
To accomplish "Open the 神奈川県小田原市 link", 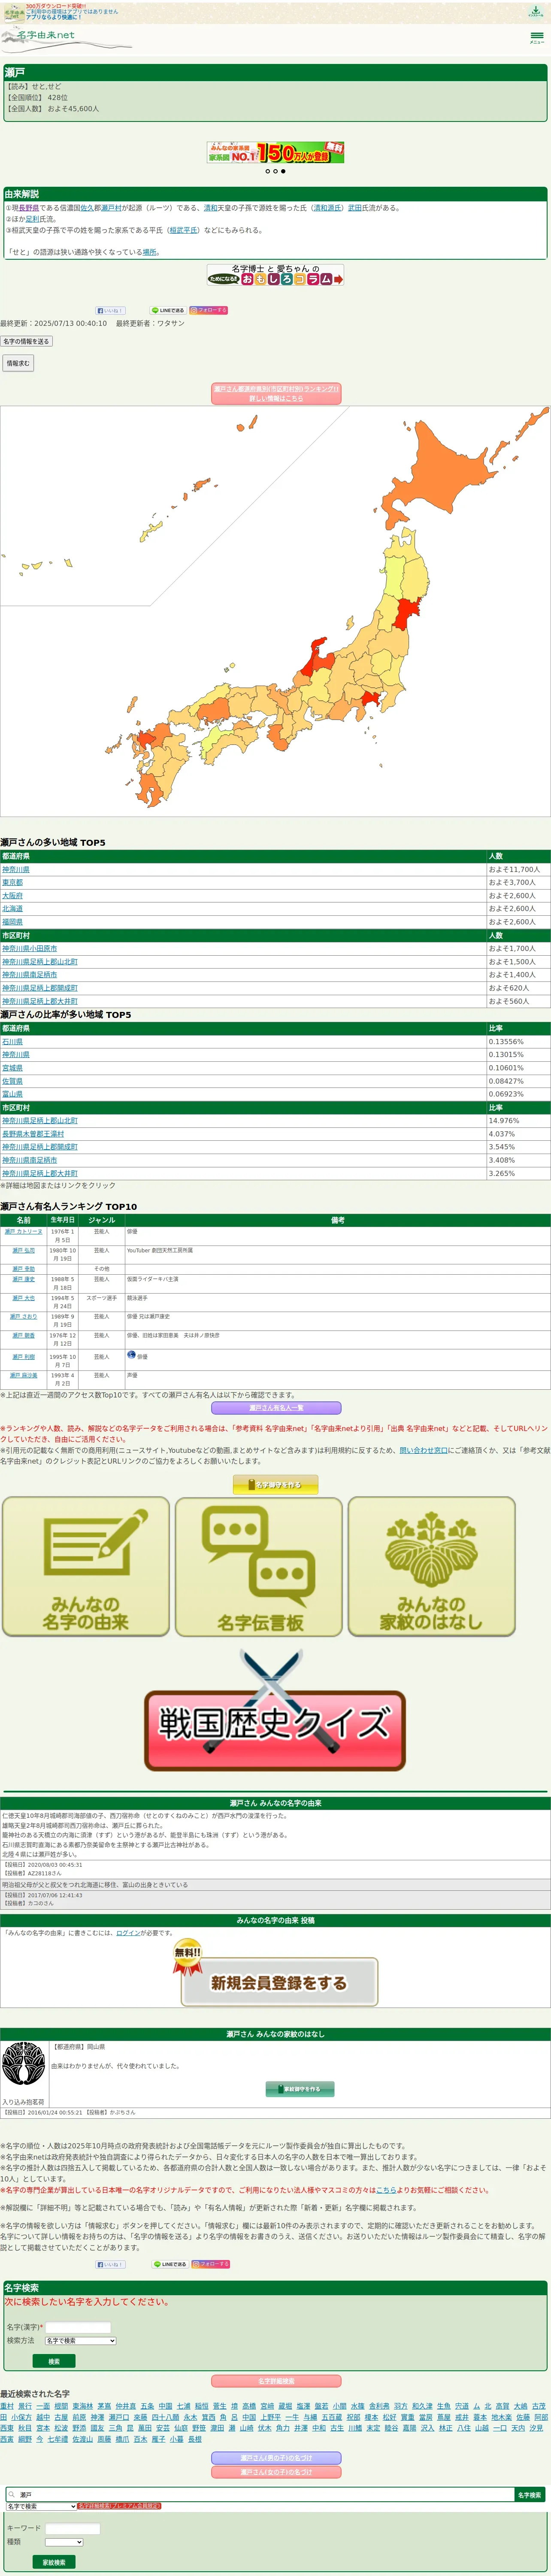I will pyautogui.click(x=30, y=948).
